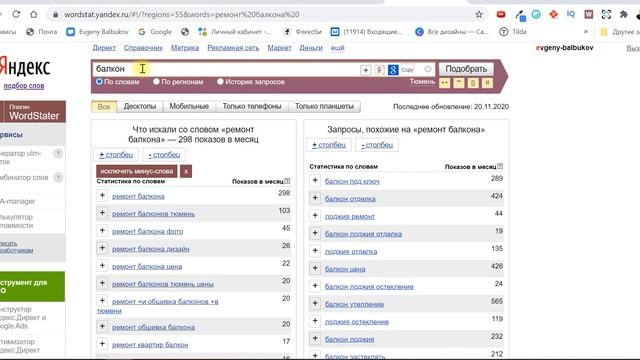Clear the search field with the round icon

pos(427,69)
